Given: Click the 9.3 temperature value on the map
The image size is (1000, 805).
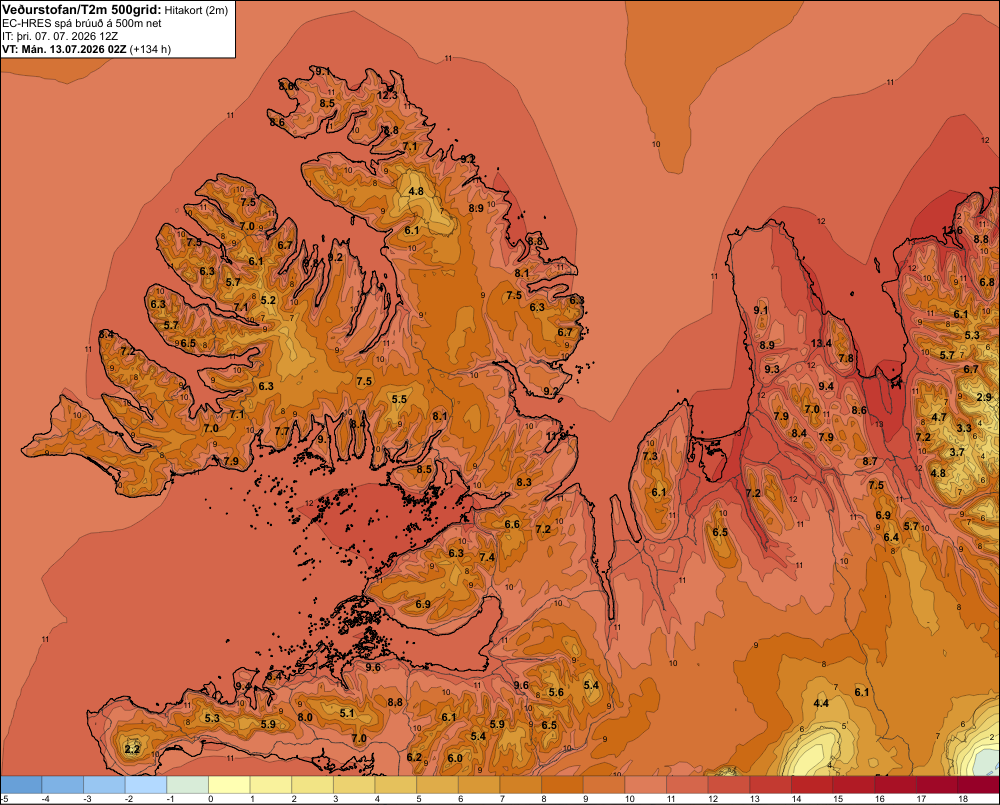Looking at the screenshot, I should click(x=772, y=369).
